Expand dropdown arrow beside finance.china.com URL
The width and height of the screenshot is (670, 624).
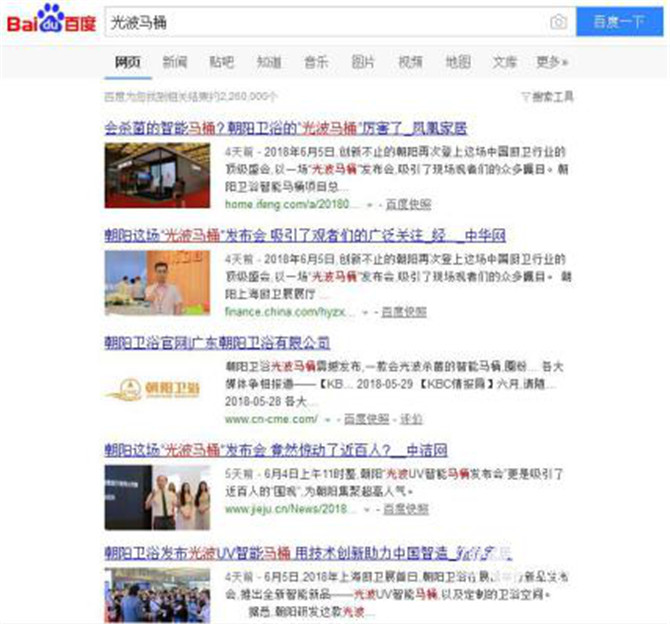tap(365, 313)
